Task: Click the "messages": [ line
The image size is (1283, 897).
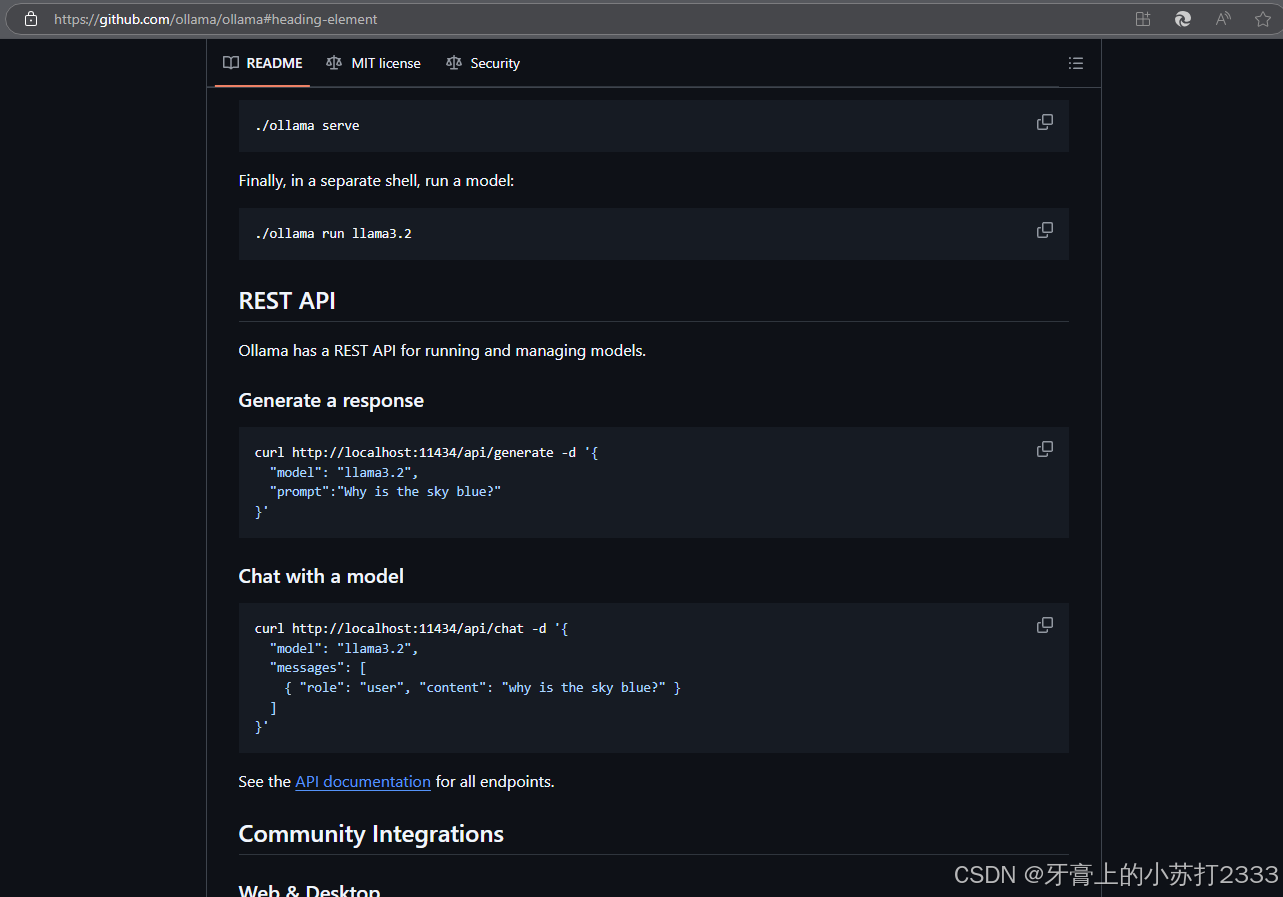Action: 318,667
